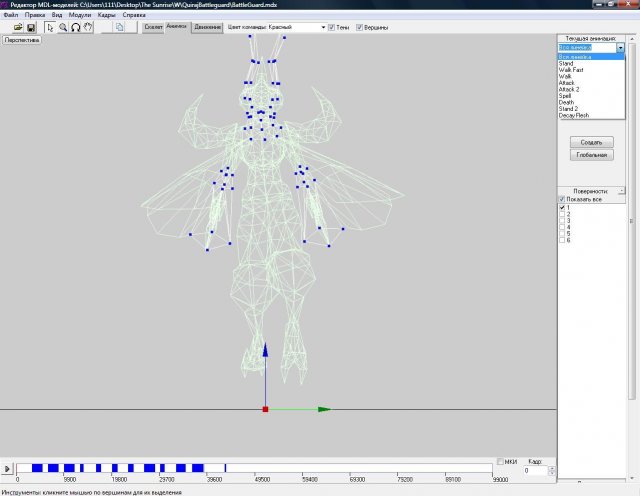The width and height of the screenshot is (640, 496).
Task: Choose Walk Fast in animation list
Action: [573, 69]
